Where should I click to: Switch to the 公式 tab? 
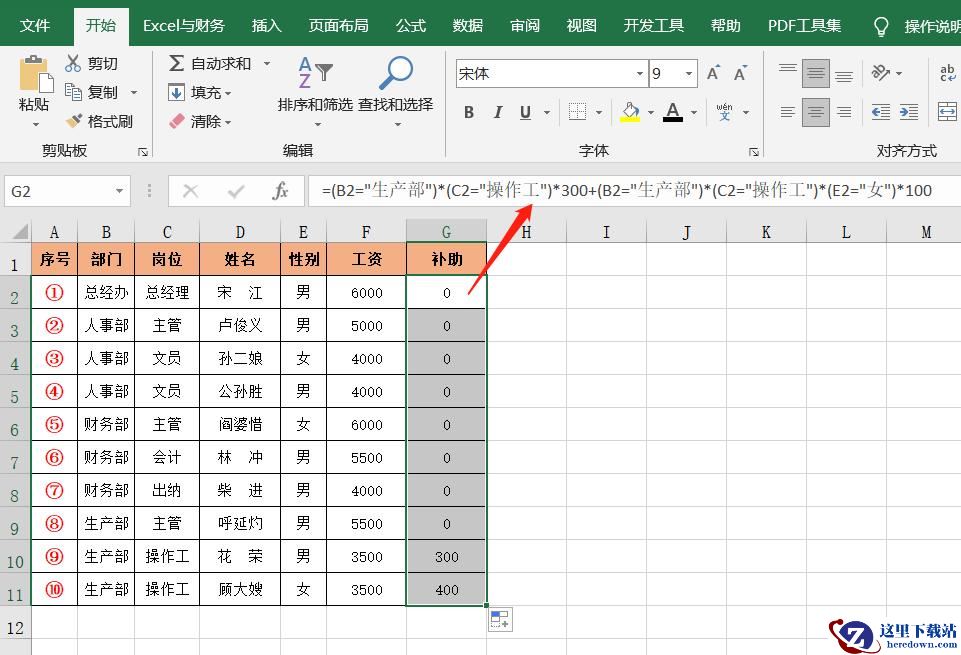[x=411, y=26]
